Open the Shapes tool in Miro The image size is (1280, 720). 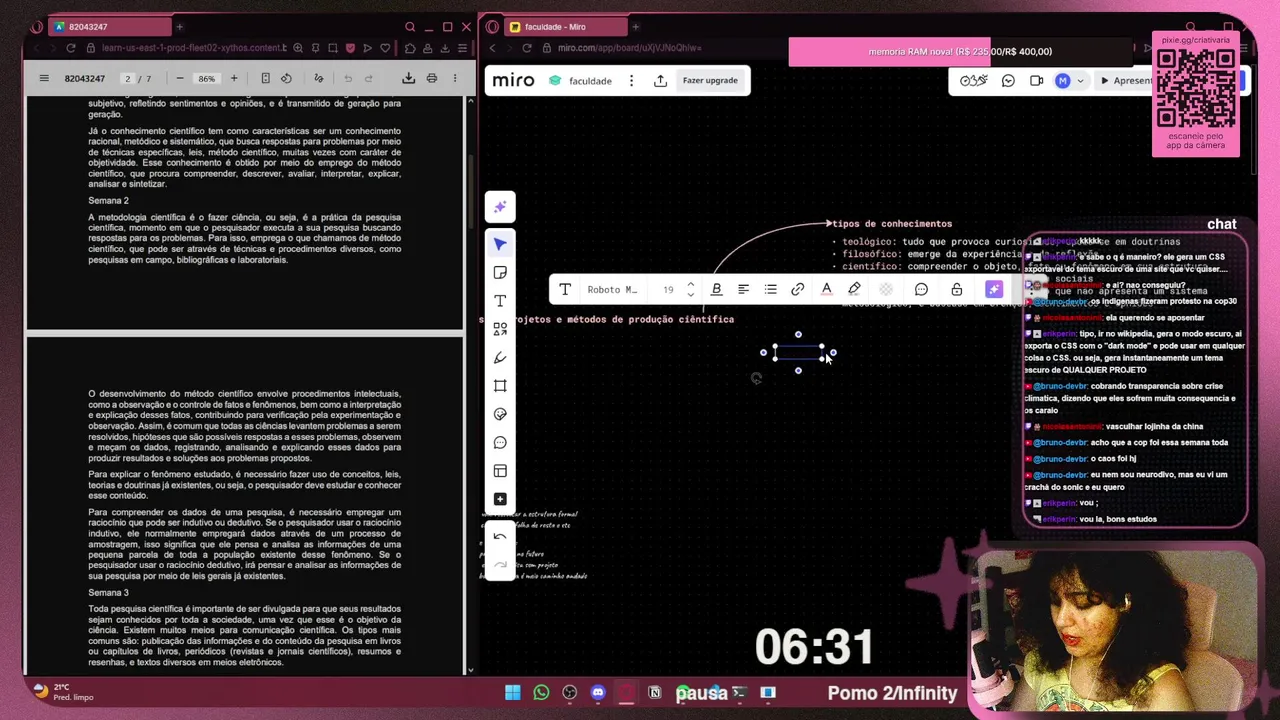[x=500, y=329]
